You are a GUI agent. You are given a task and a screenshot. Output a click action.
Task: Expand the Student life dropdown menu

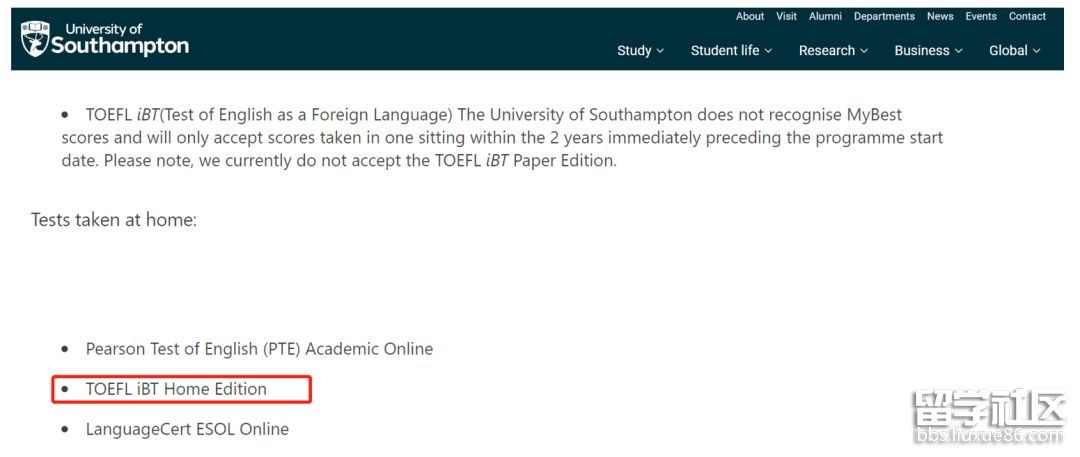[731, 50]
